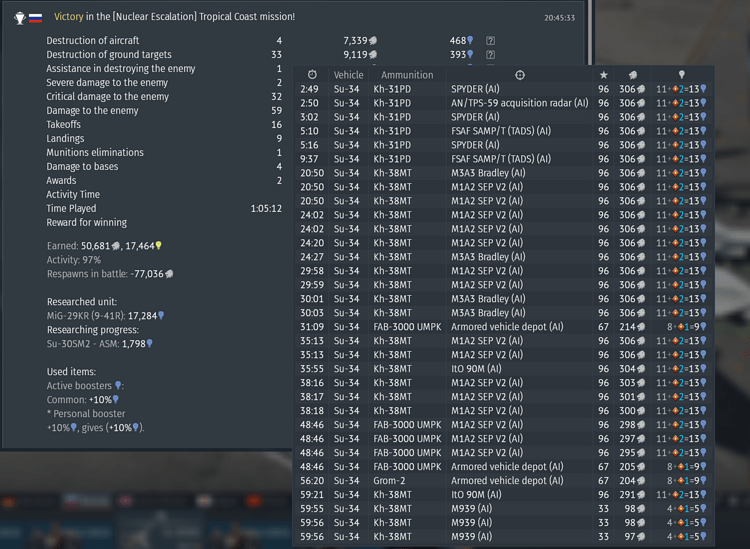
Task: Click the silver lions column header icon
Action: tap(633, 75)
